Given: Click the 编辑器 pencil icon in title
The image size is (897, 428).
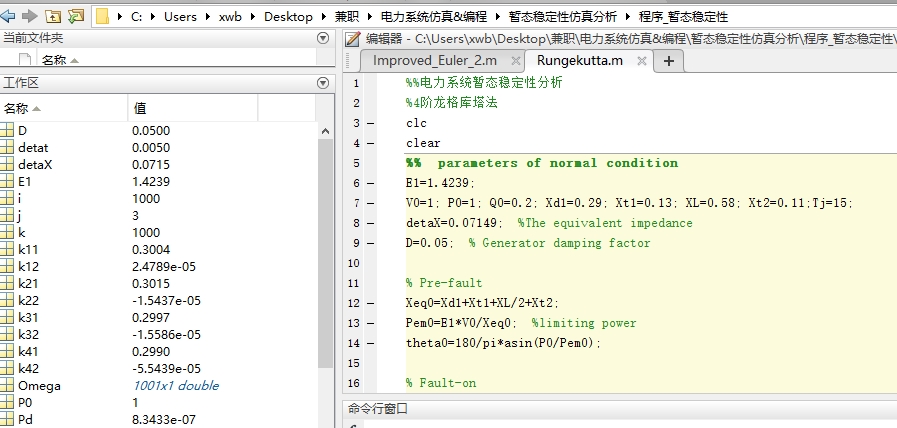Looking at the screenshot, I should click(x=354, y=39).
